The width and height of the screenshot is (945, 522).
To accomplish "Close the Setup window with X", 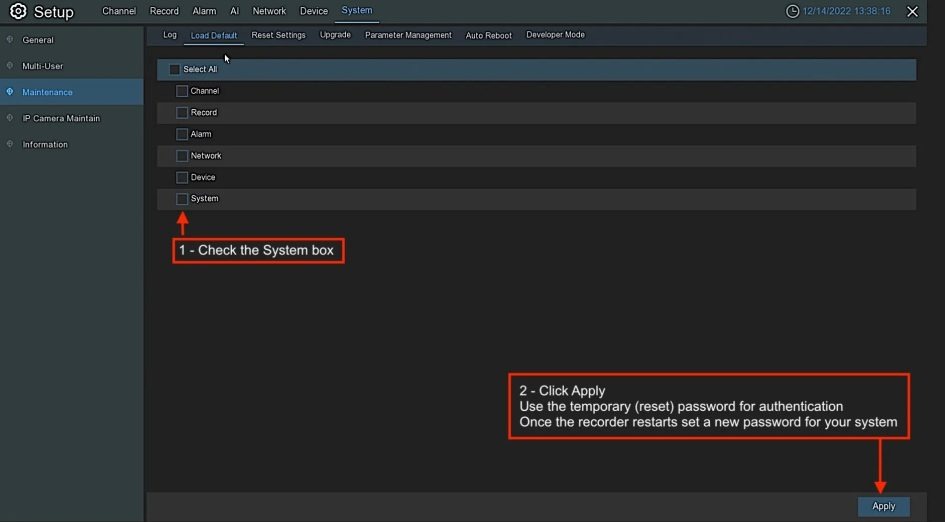I will pos(912,12).
